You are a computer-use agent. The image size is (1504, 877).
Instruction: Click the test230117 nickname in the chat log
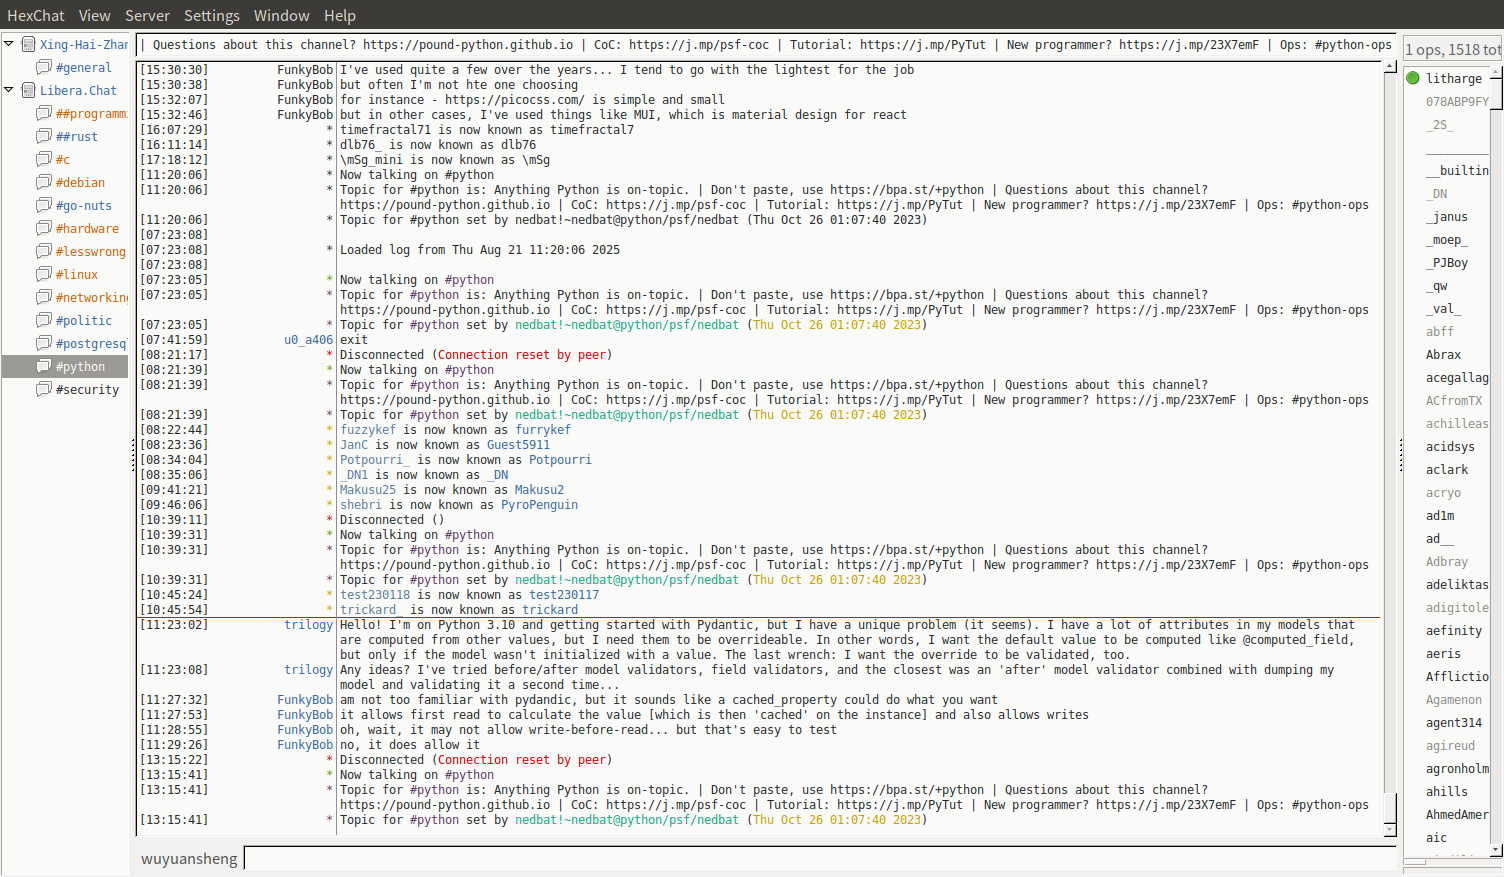coord(564,594)
